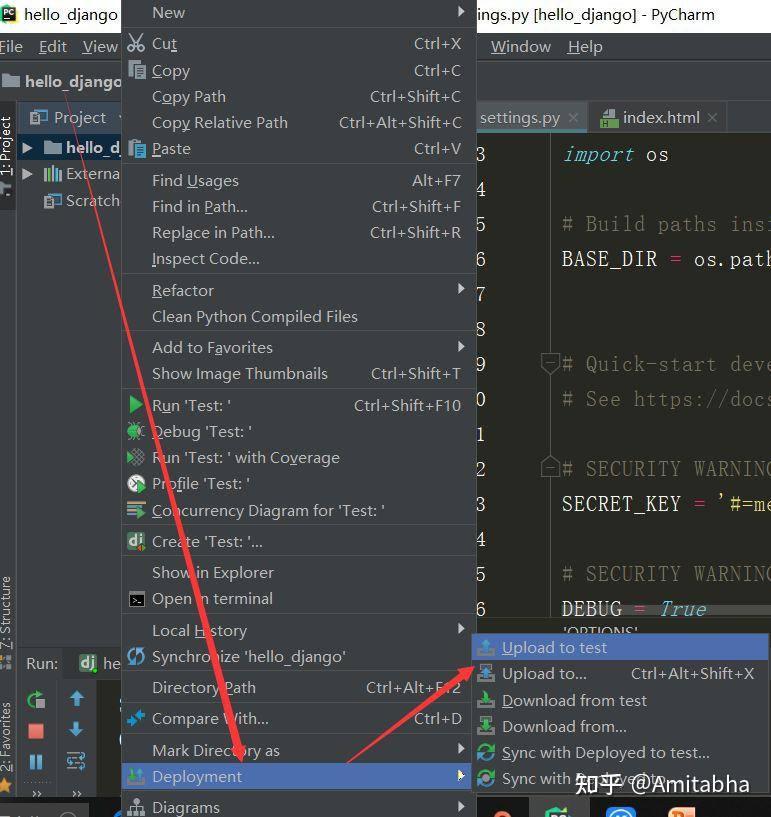The width and height of the screenshot is (771, 817).
Task: Click the Open in terminal icon
Action: [x=137, y=600]
